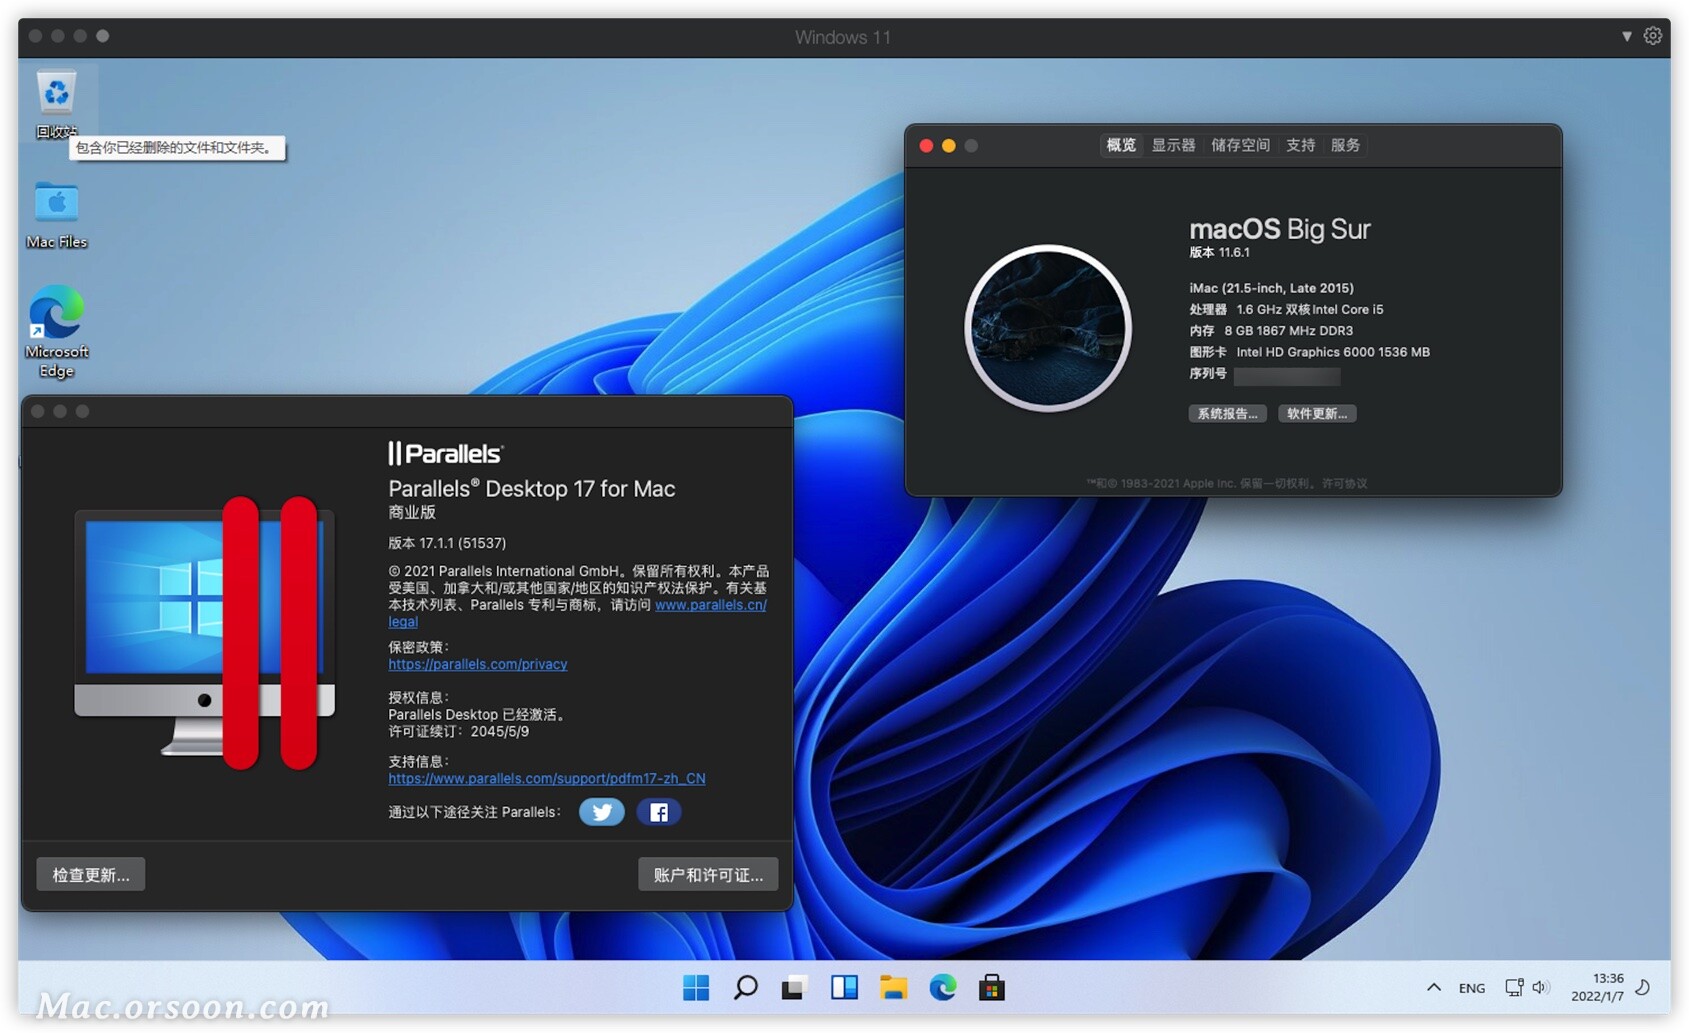Expand the Windows 11 title bar dropdown arrow
The image size is (1689, 1033).
click(1627, 36)
